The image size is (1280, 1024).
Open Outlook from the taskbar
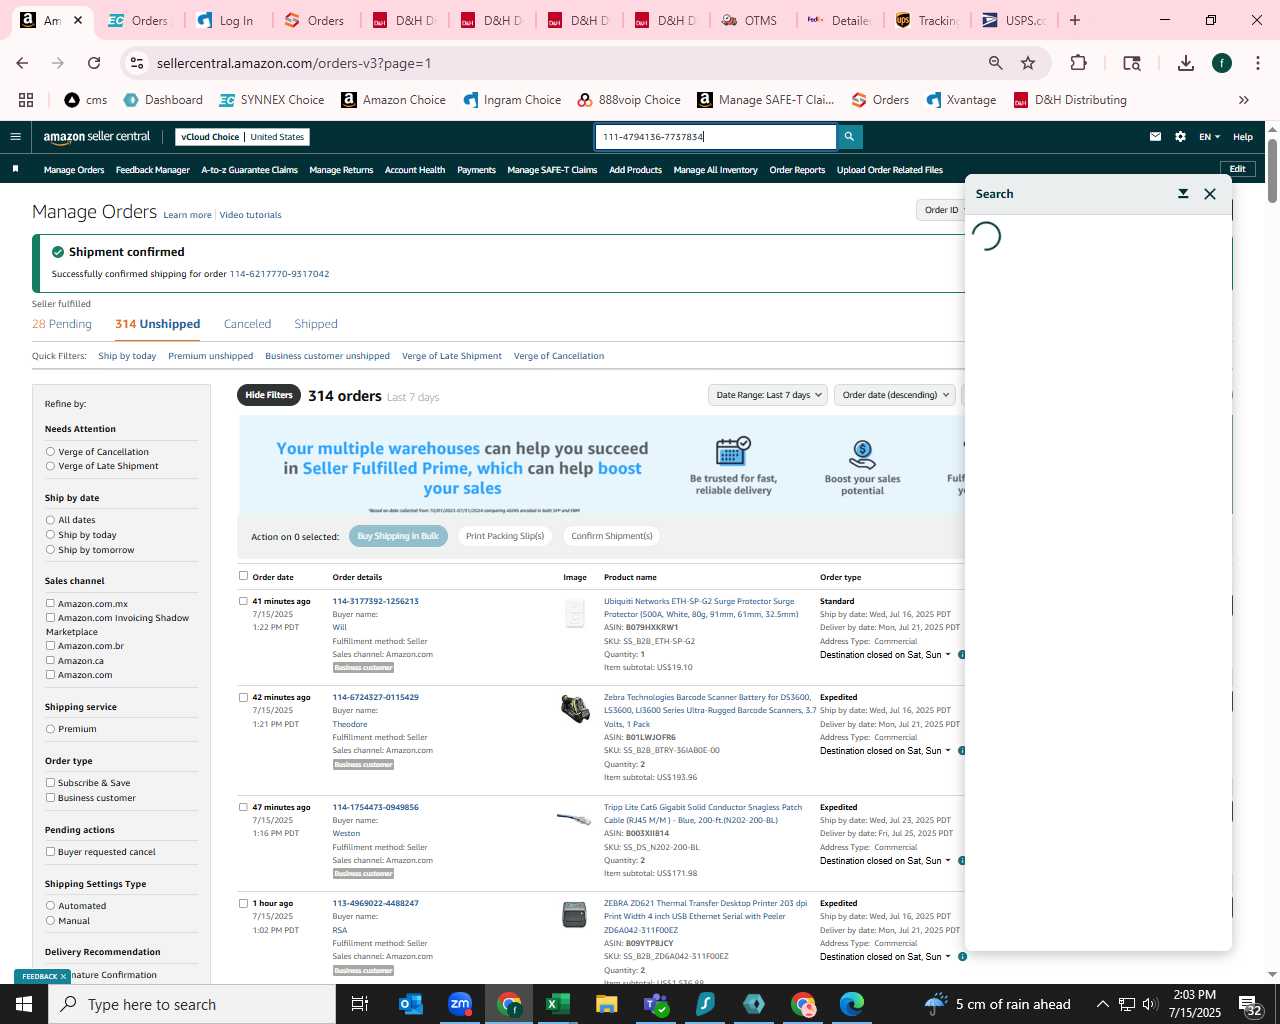pos(411,1004)
